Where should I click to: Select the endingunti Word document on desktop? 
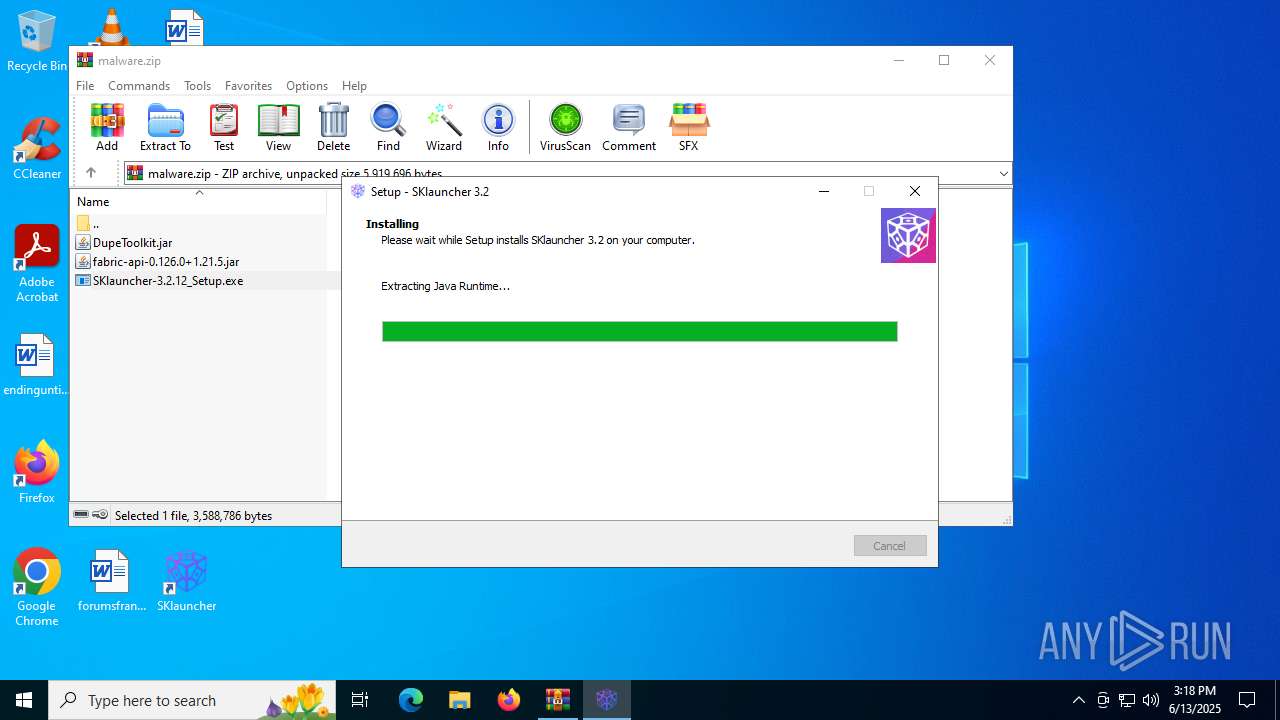click(x=37, y=365)
